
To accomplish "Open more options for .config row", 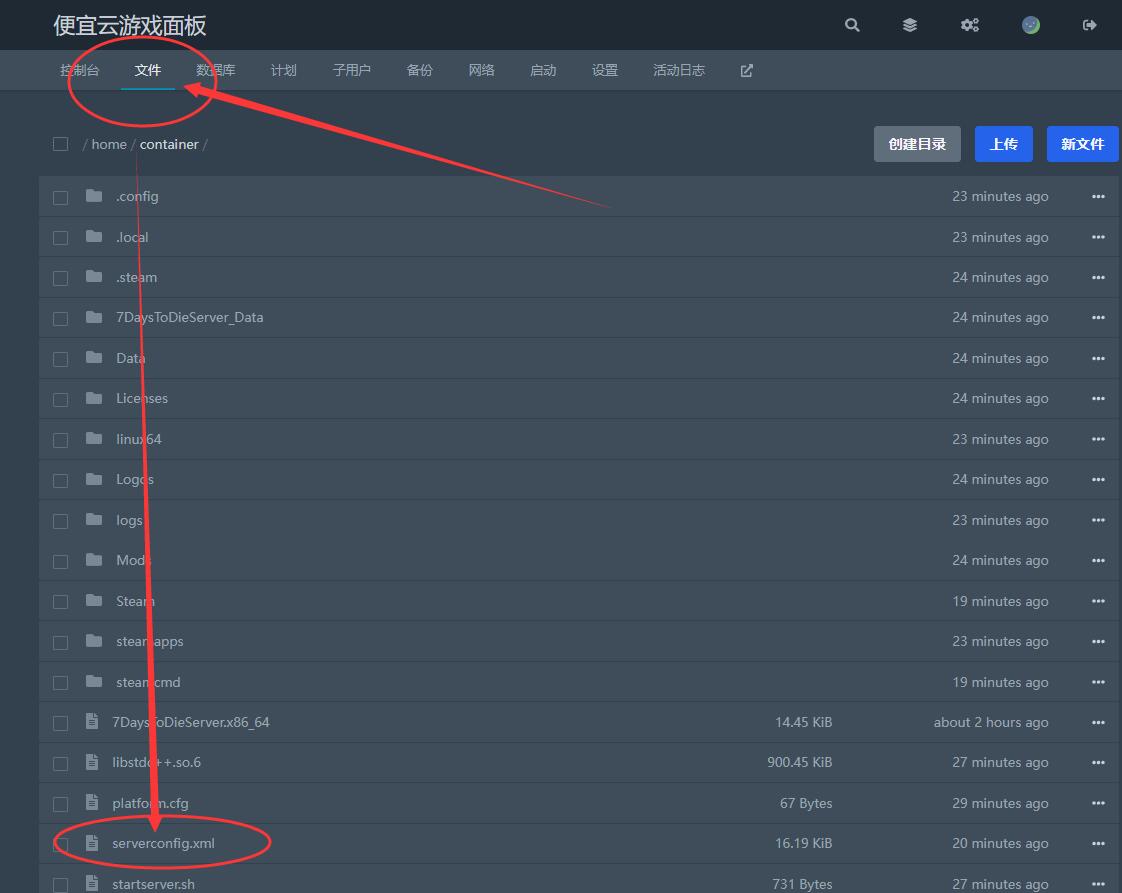I will (x=1098, y=196).
